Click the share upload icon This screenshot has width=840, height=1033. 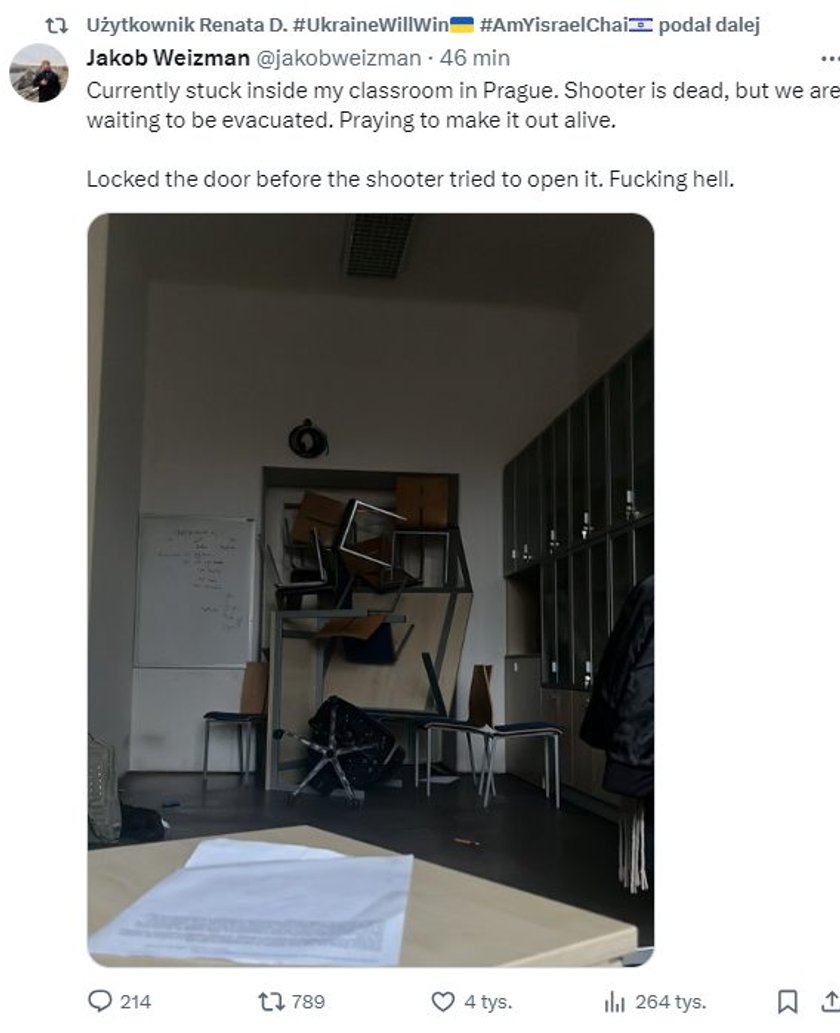pyautogui.click(x=830, y=1001)
